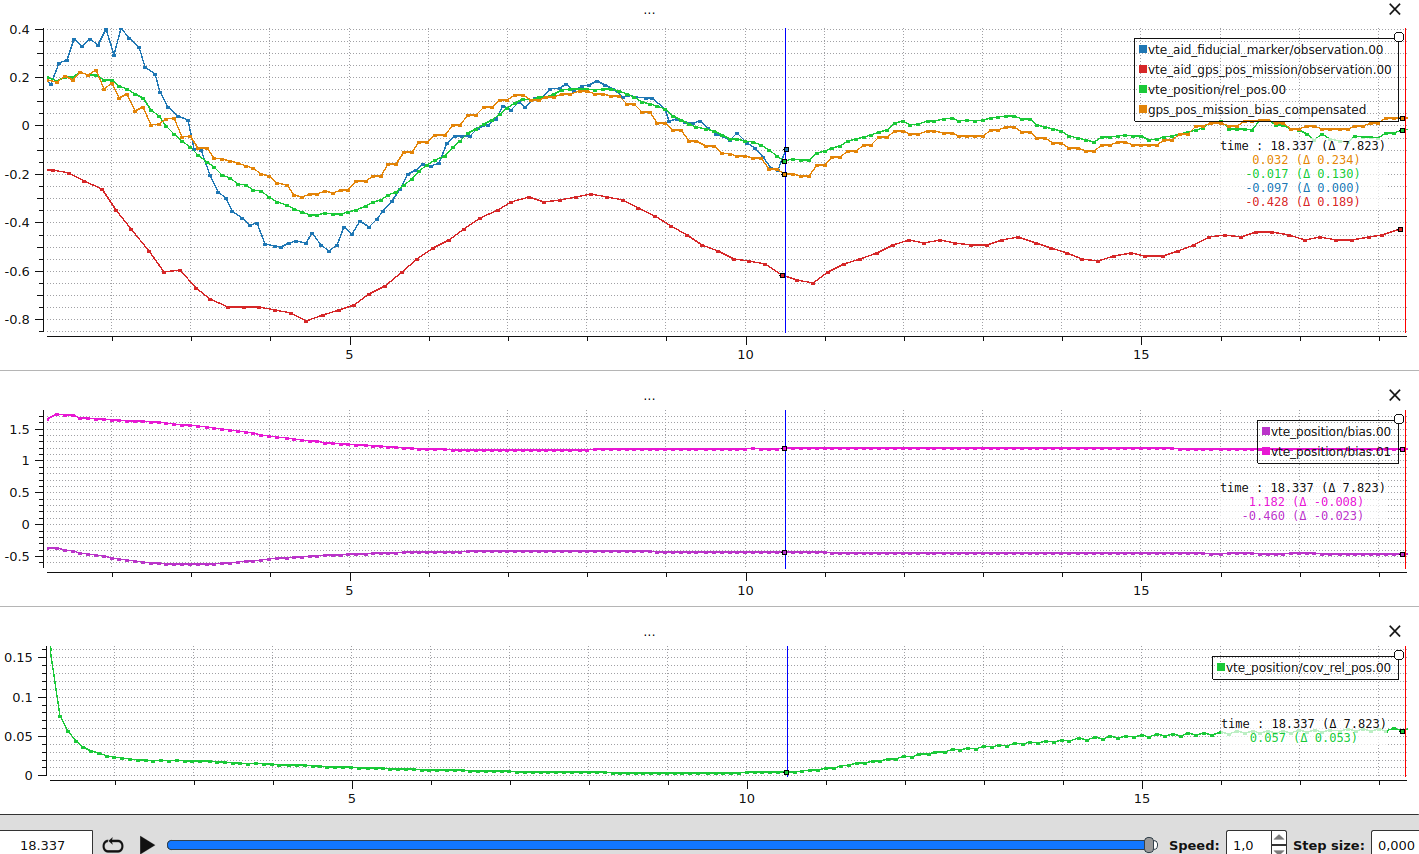Close the top plot with its X icon
1419x854 pixels.
tap(1395, 9)
